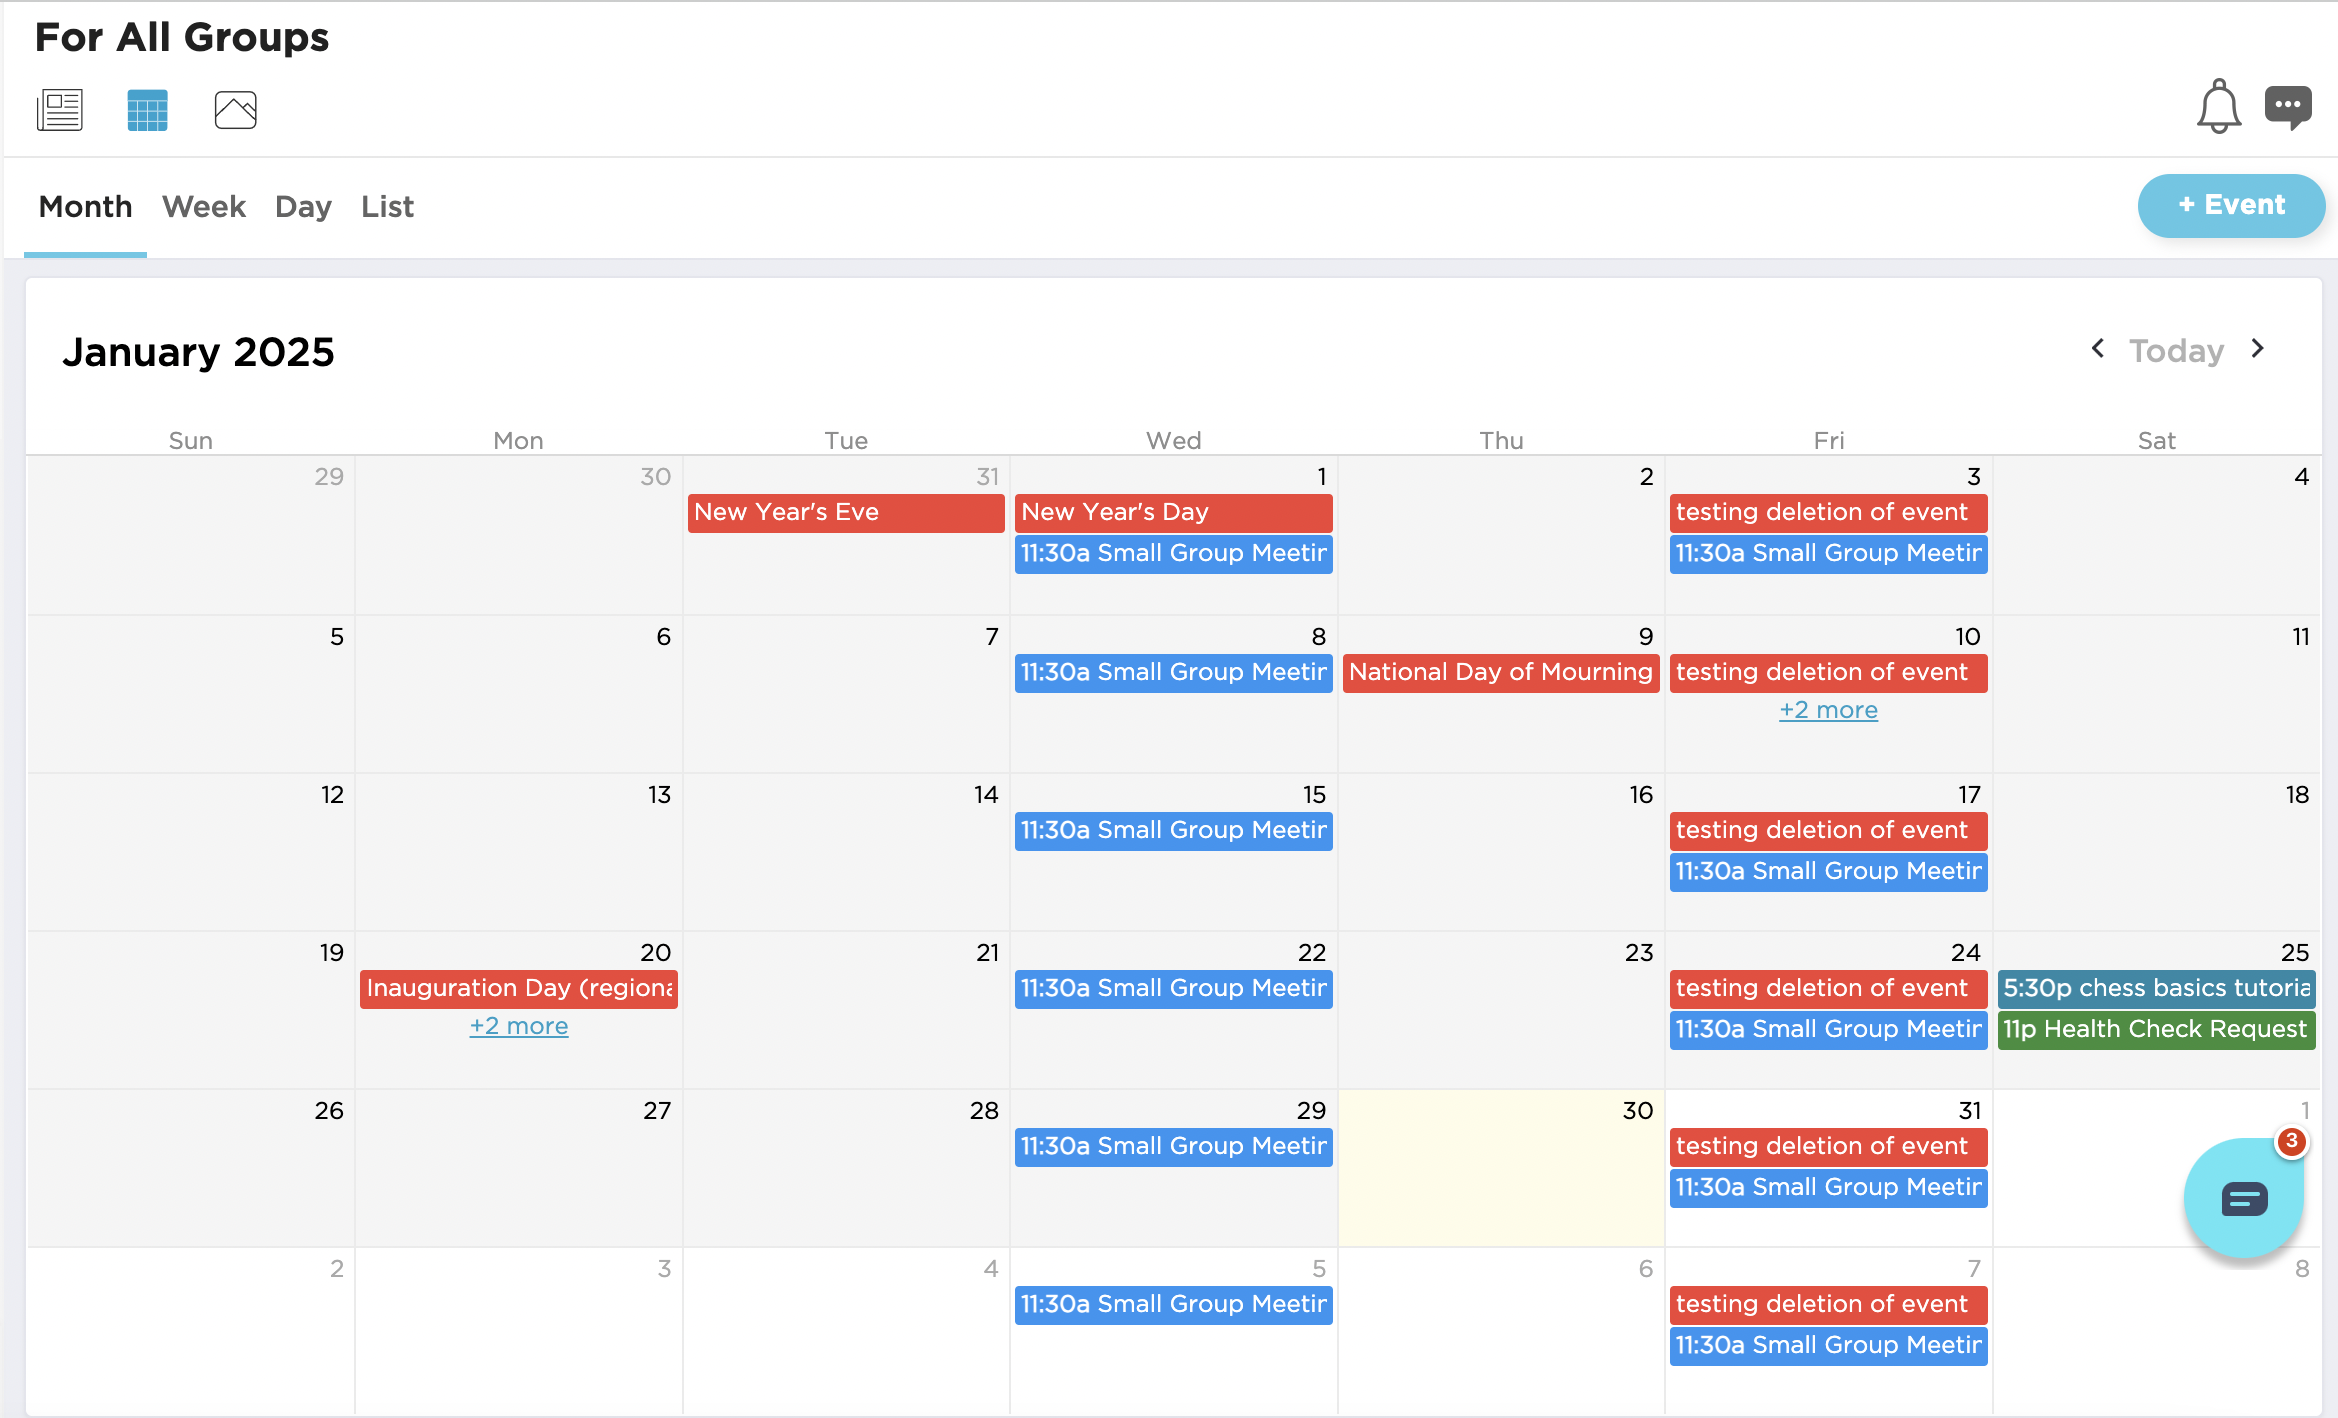Select the calendar grid view icon
Screen dimensions: 2338x1418
click(147, 110)
